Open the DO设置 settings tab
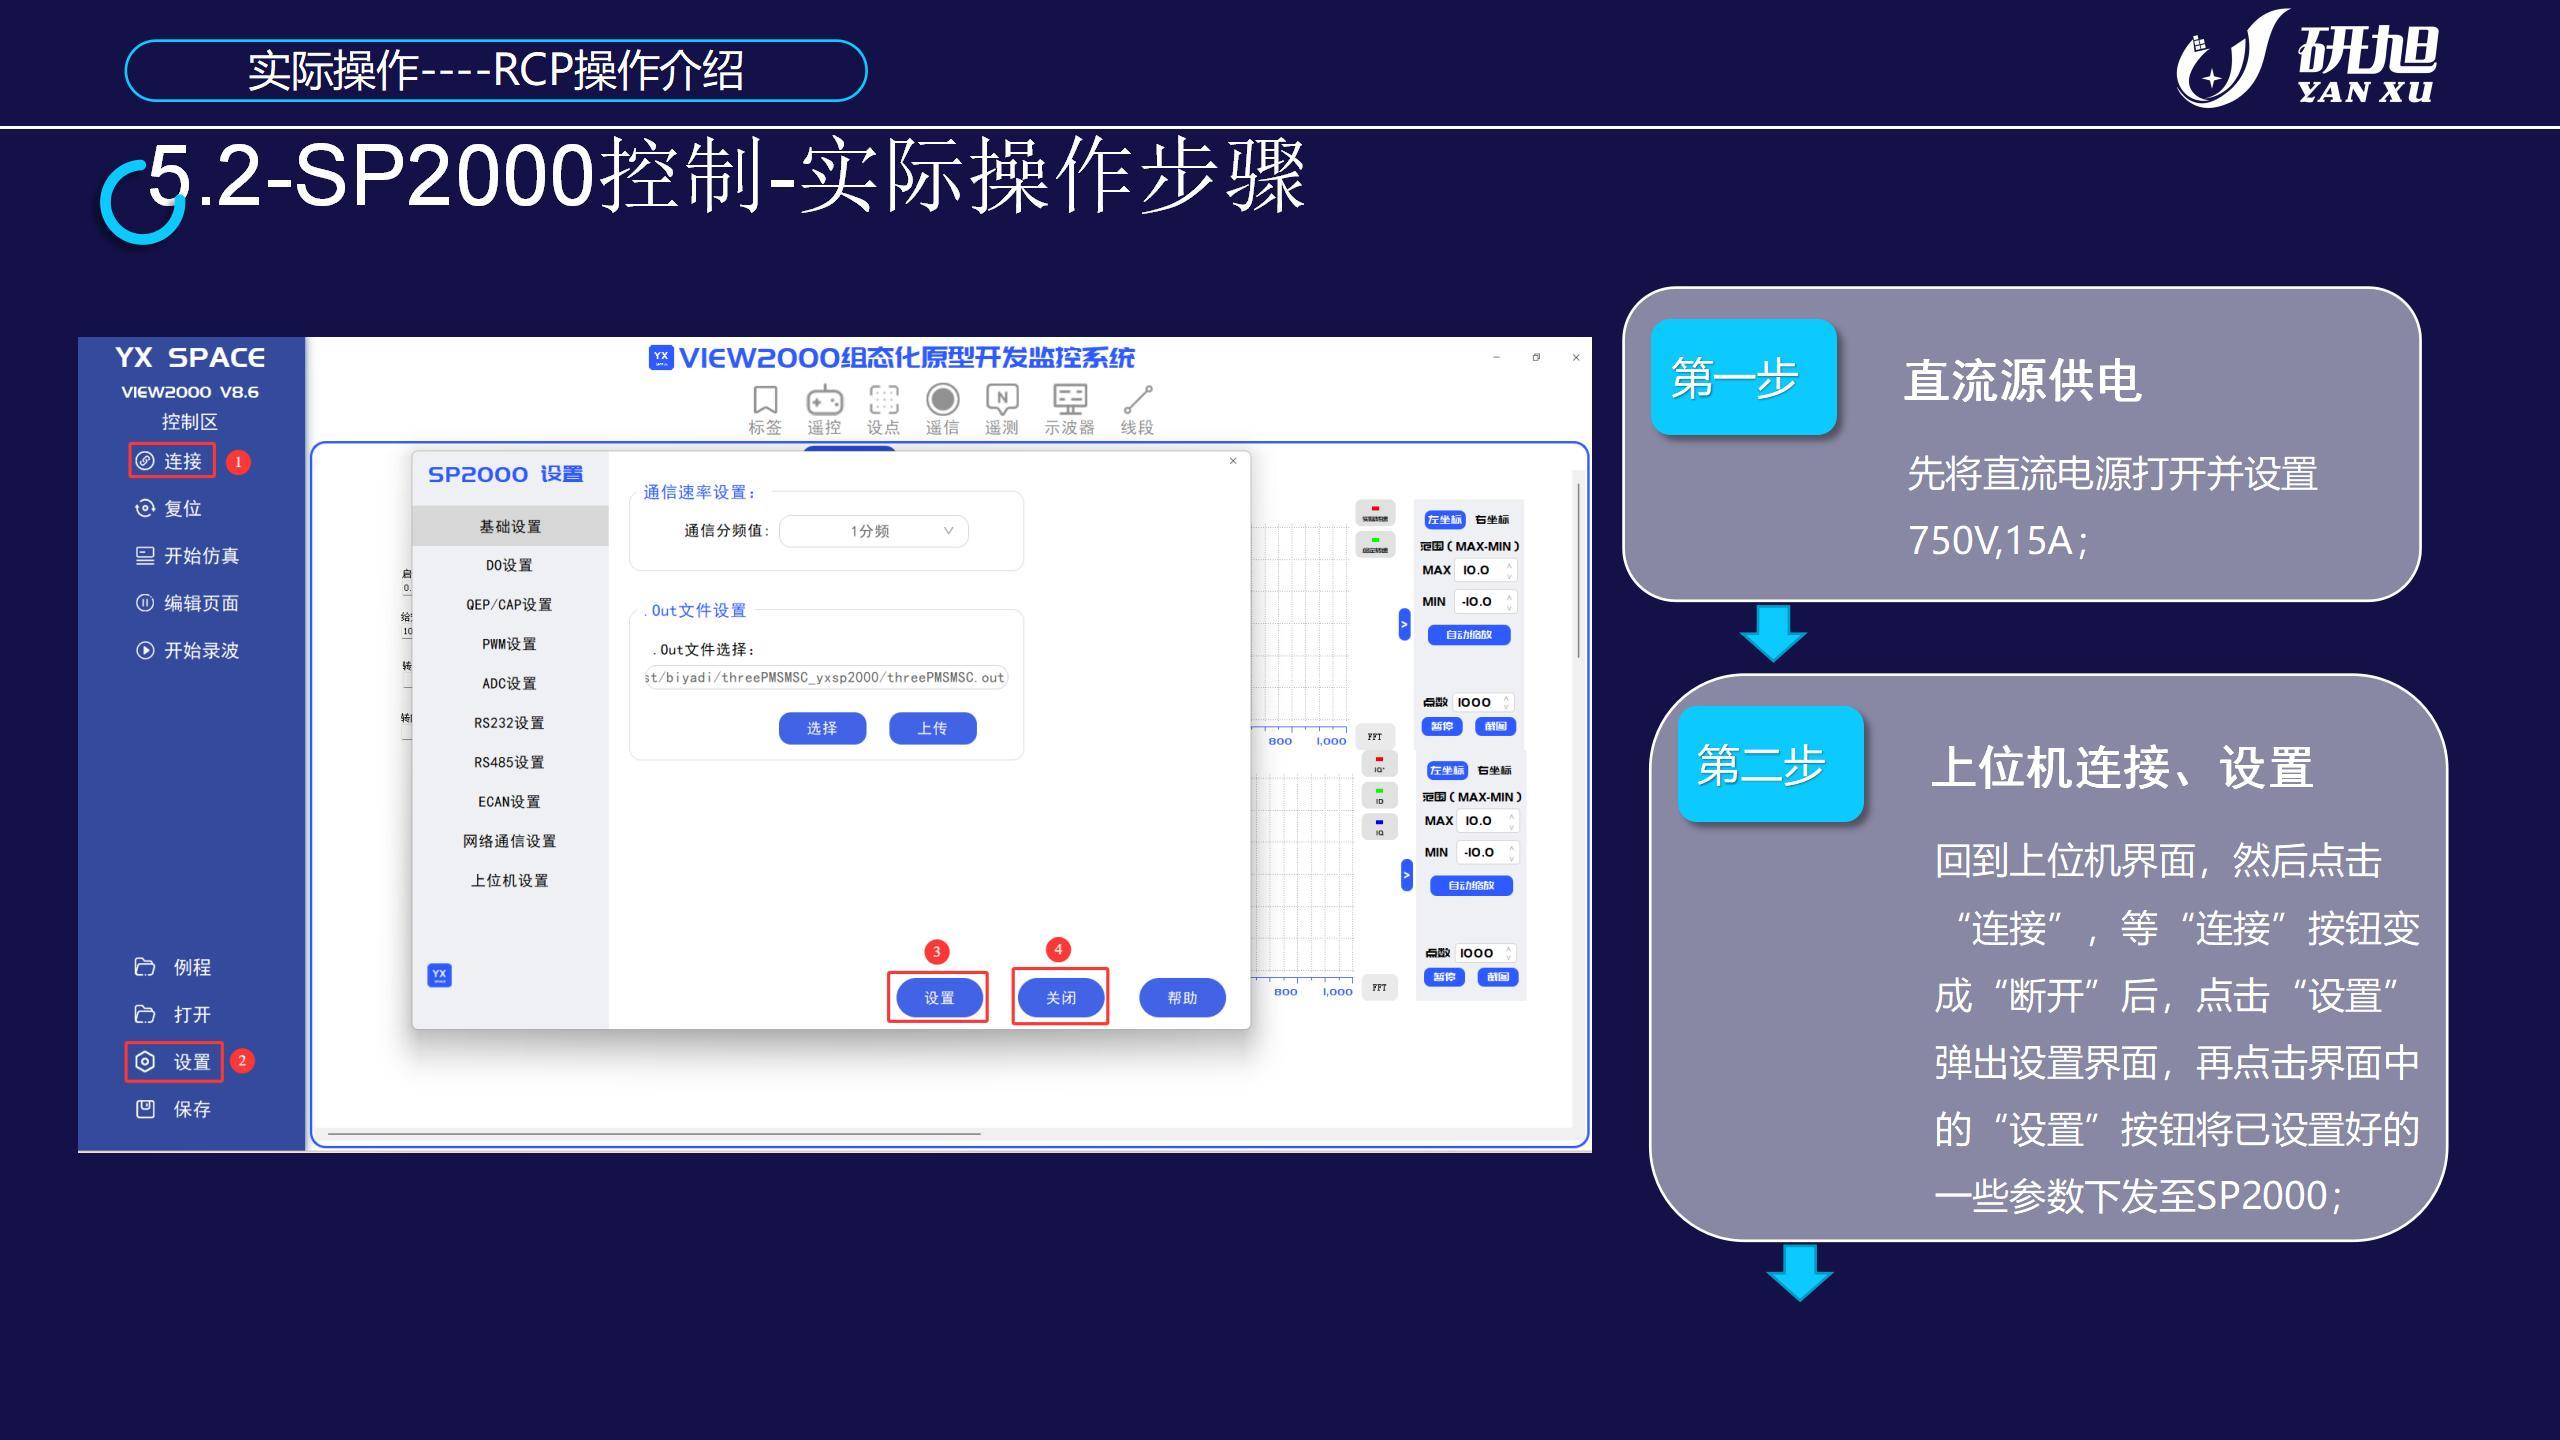 510,565
